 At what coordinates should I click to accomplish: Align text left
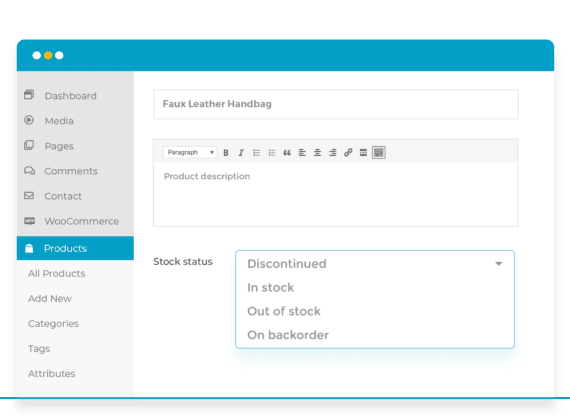[302, 153]
